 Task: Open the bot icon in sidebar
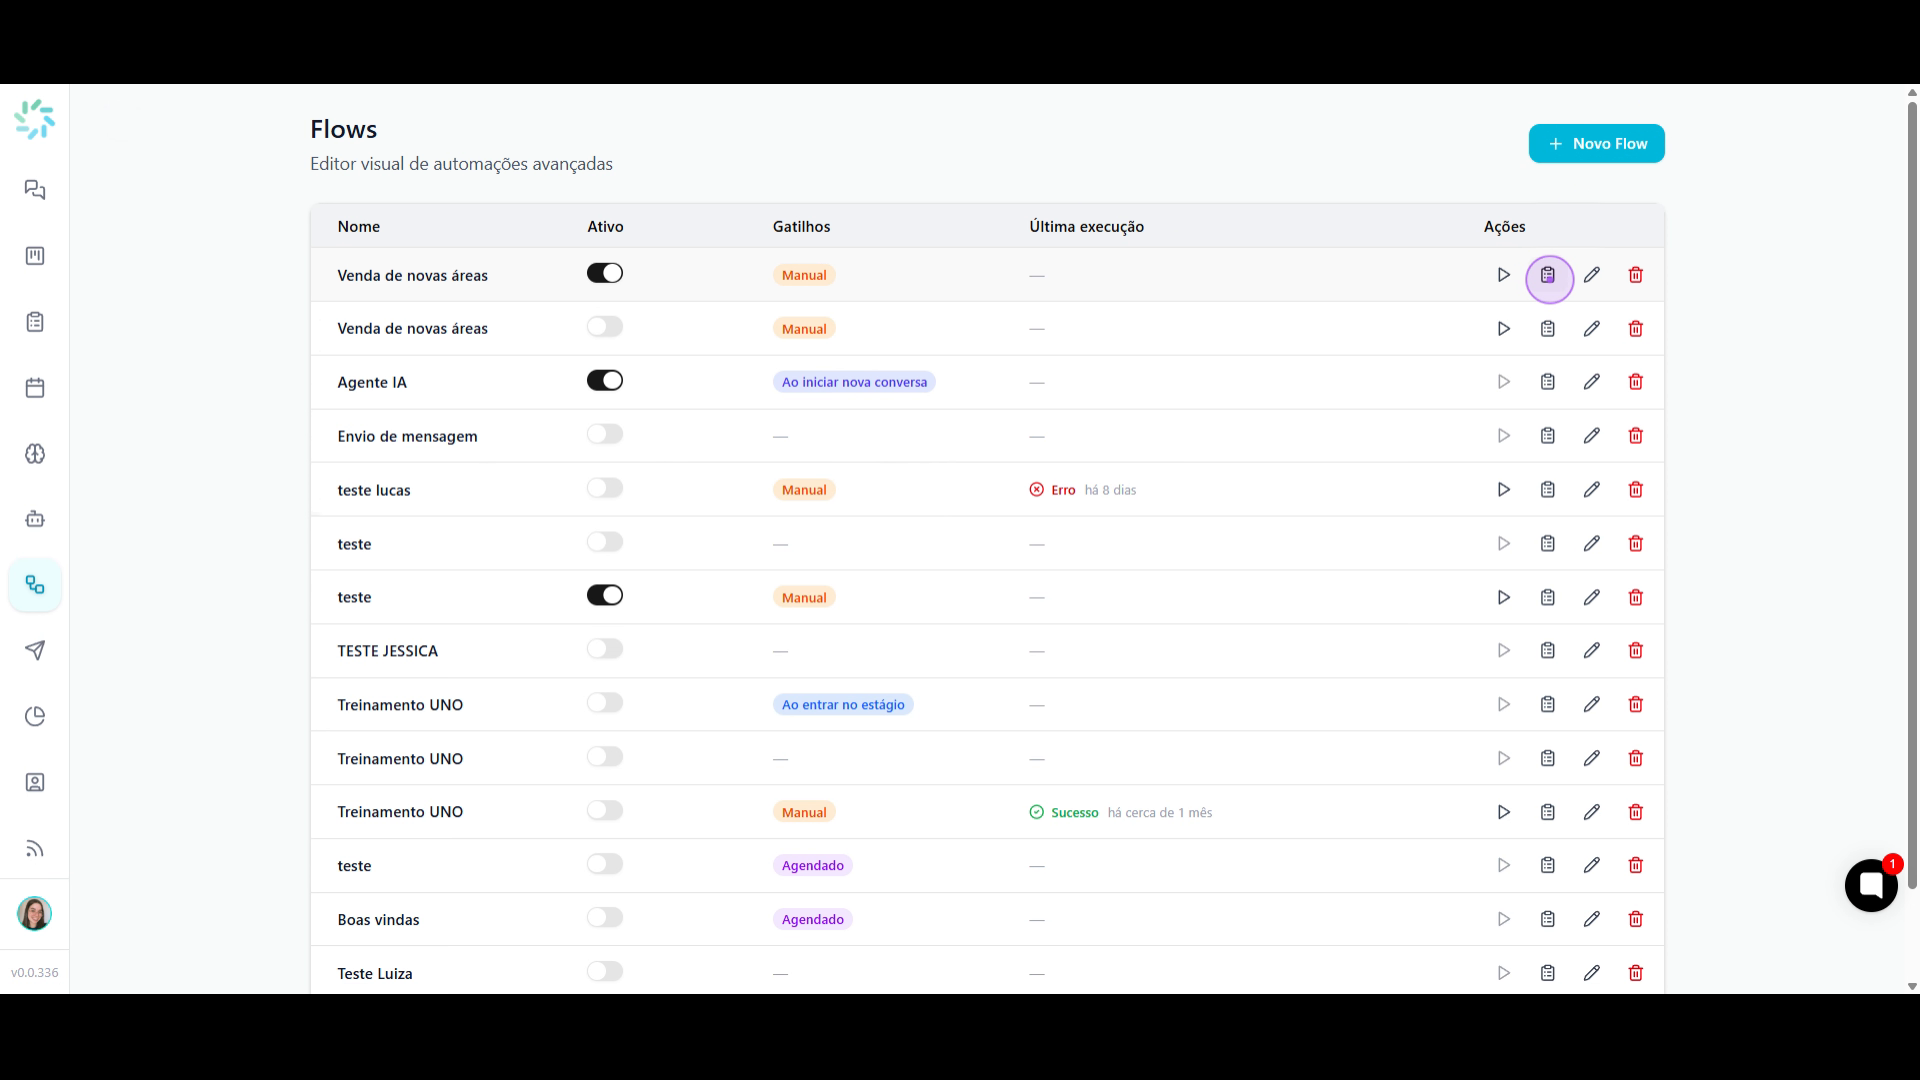pos(35,519)
